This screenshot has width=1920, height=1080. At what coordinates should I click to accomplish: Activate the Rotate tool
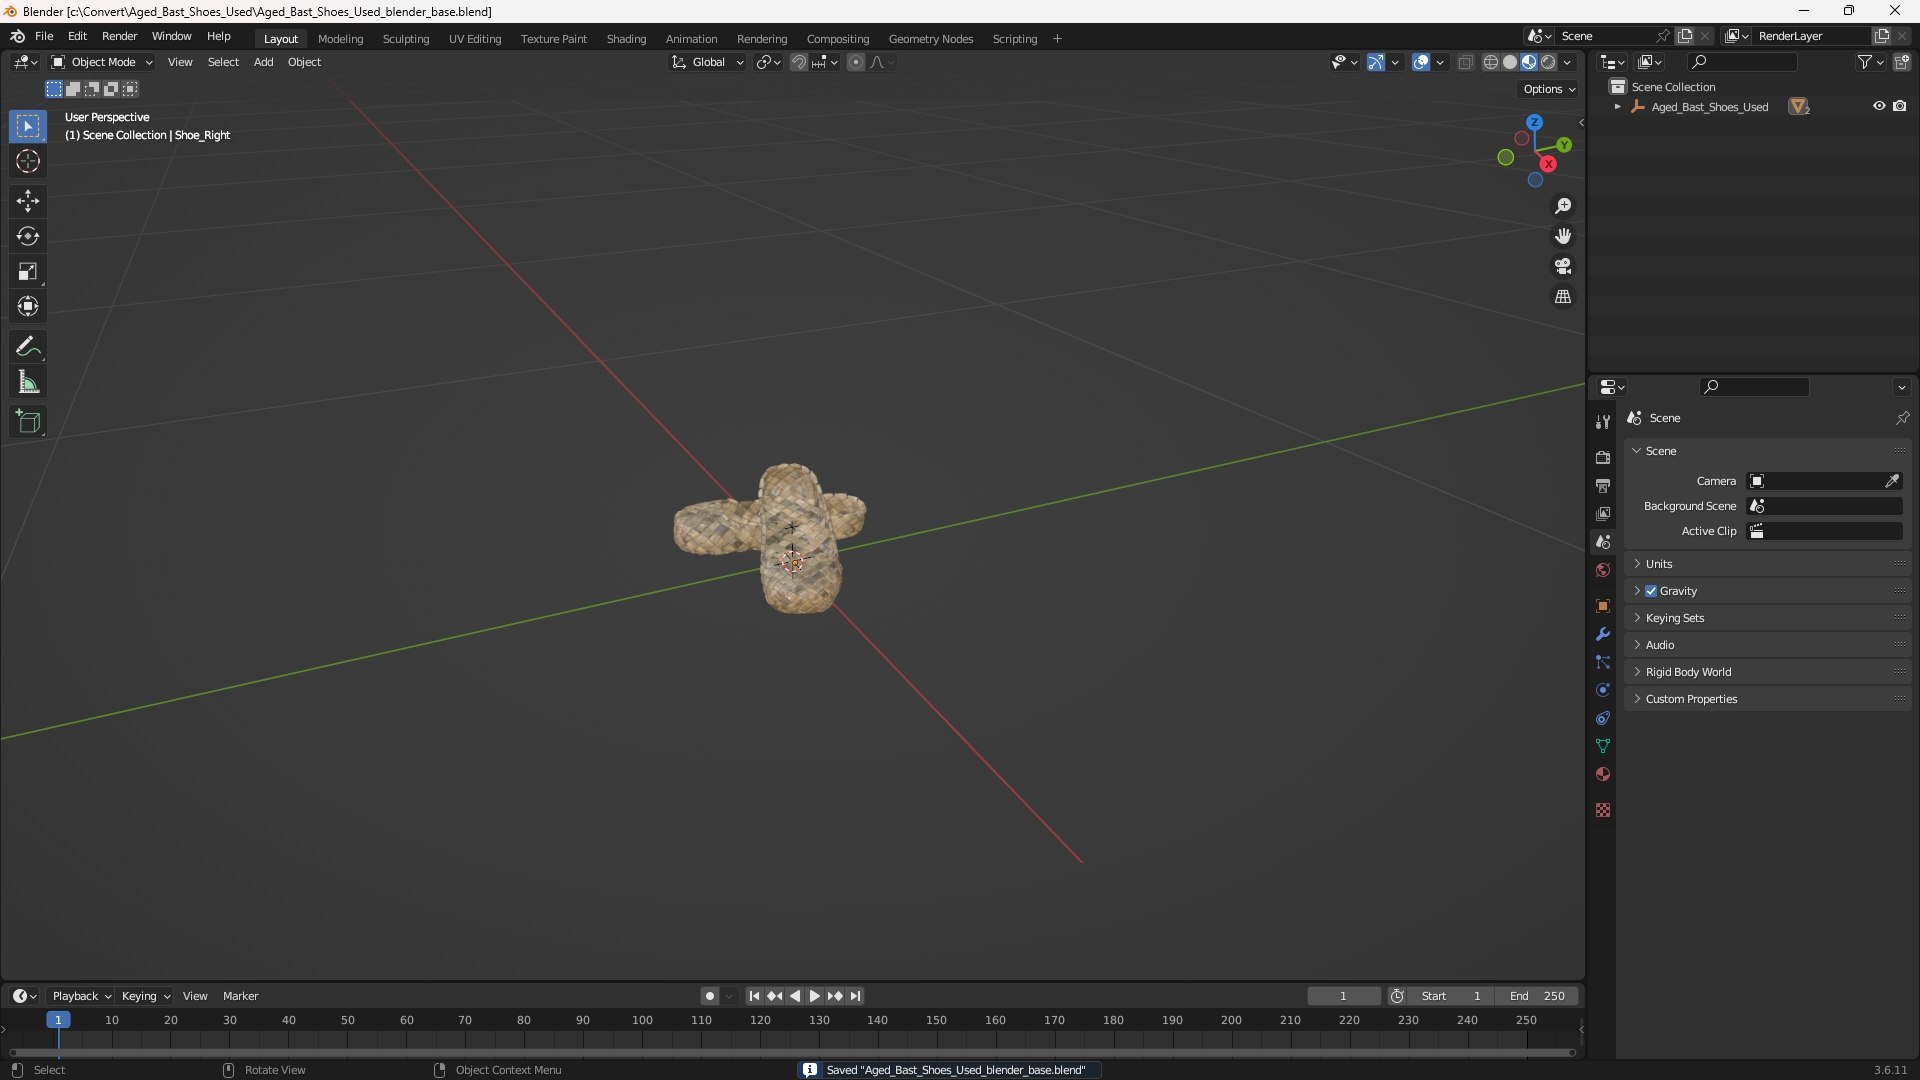[28, 236]
